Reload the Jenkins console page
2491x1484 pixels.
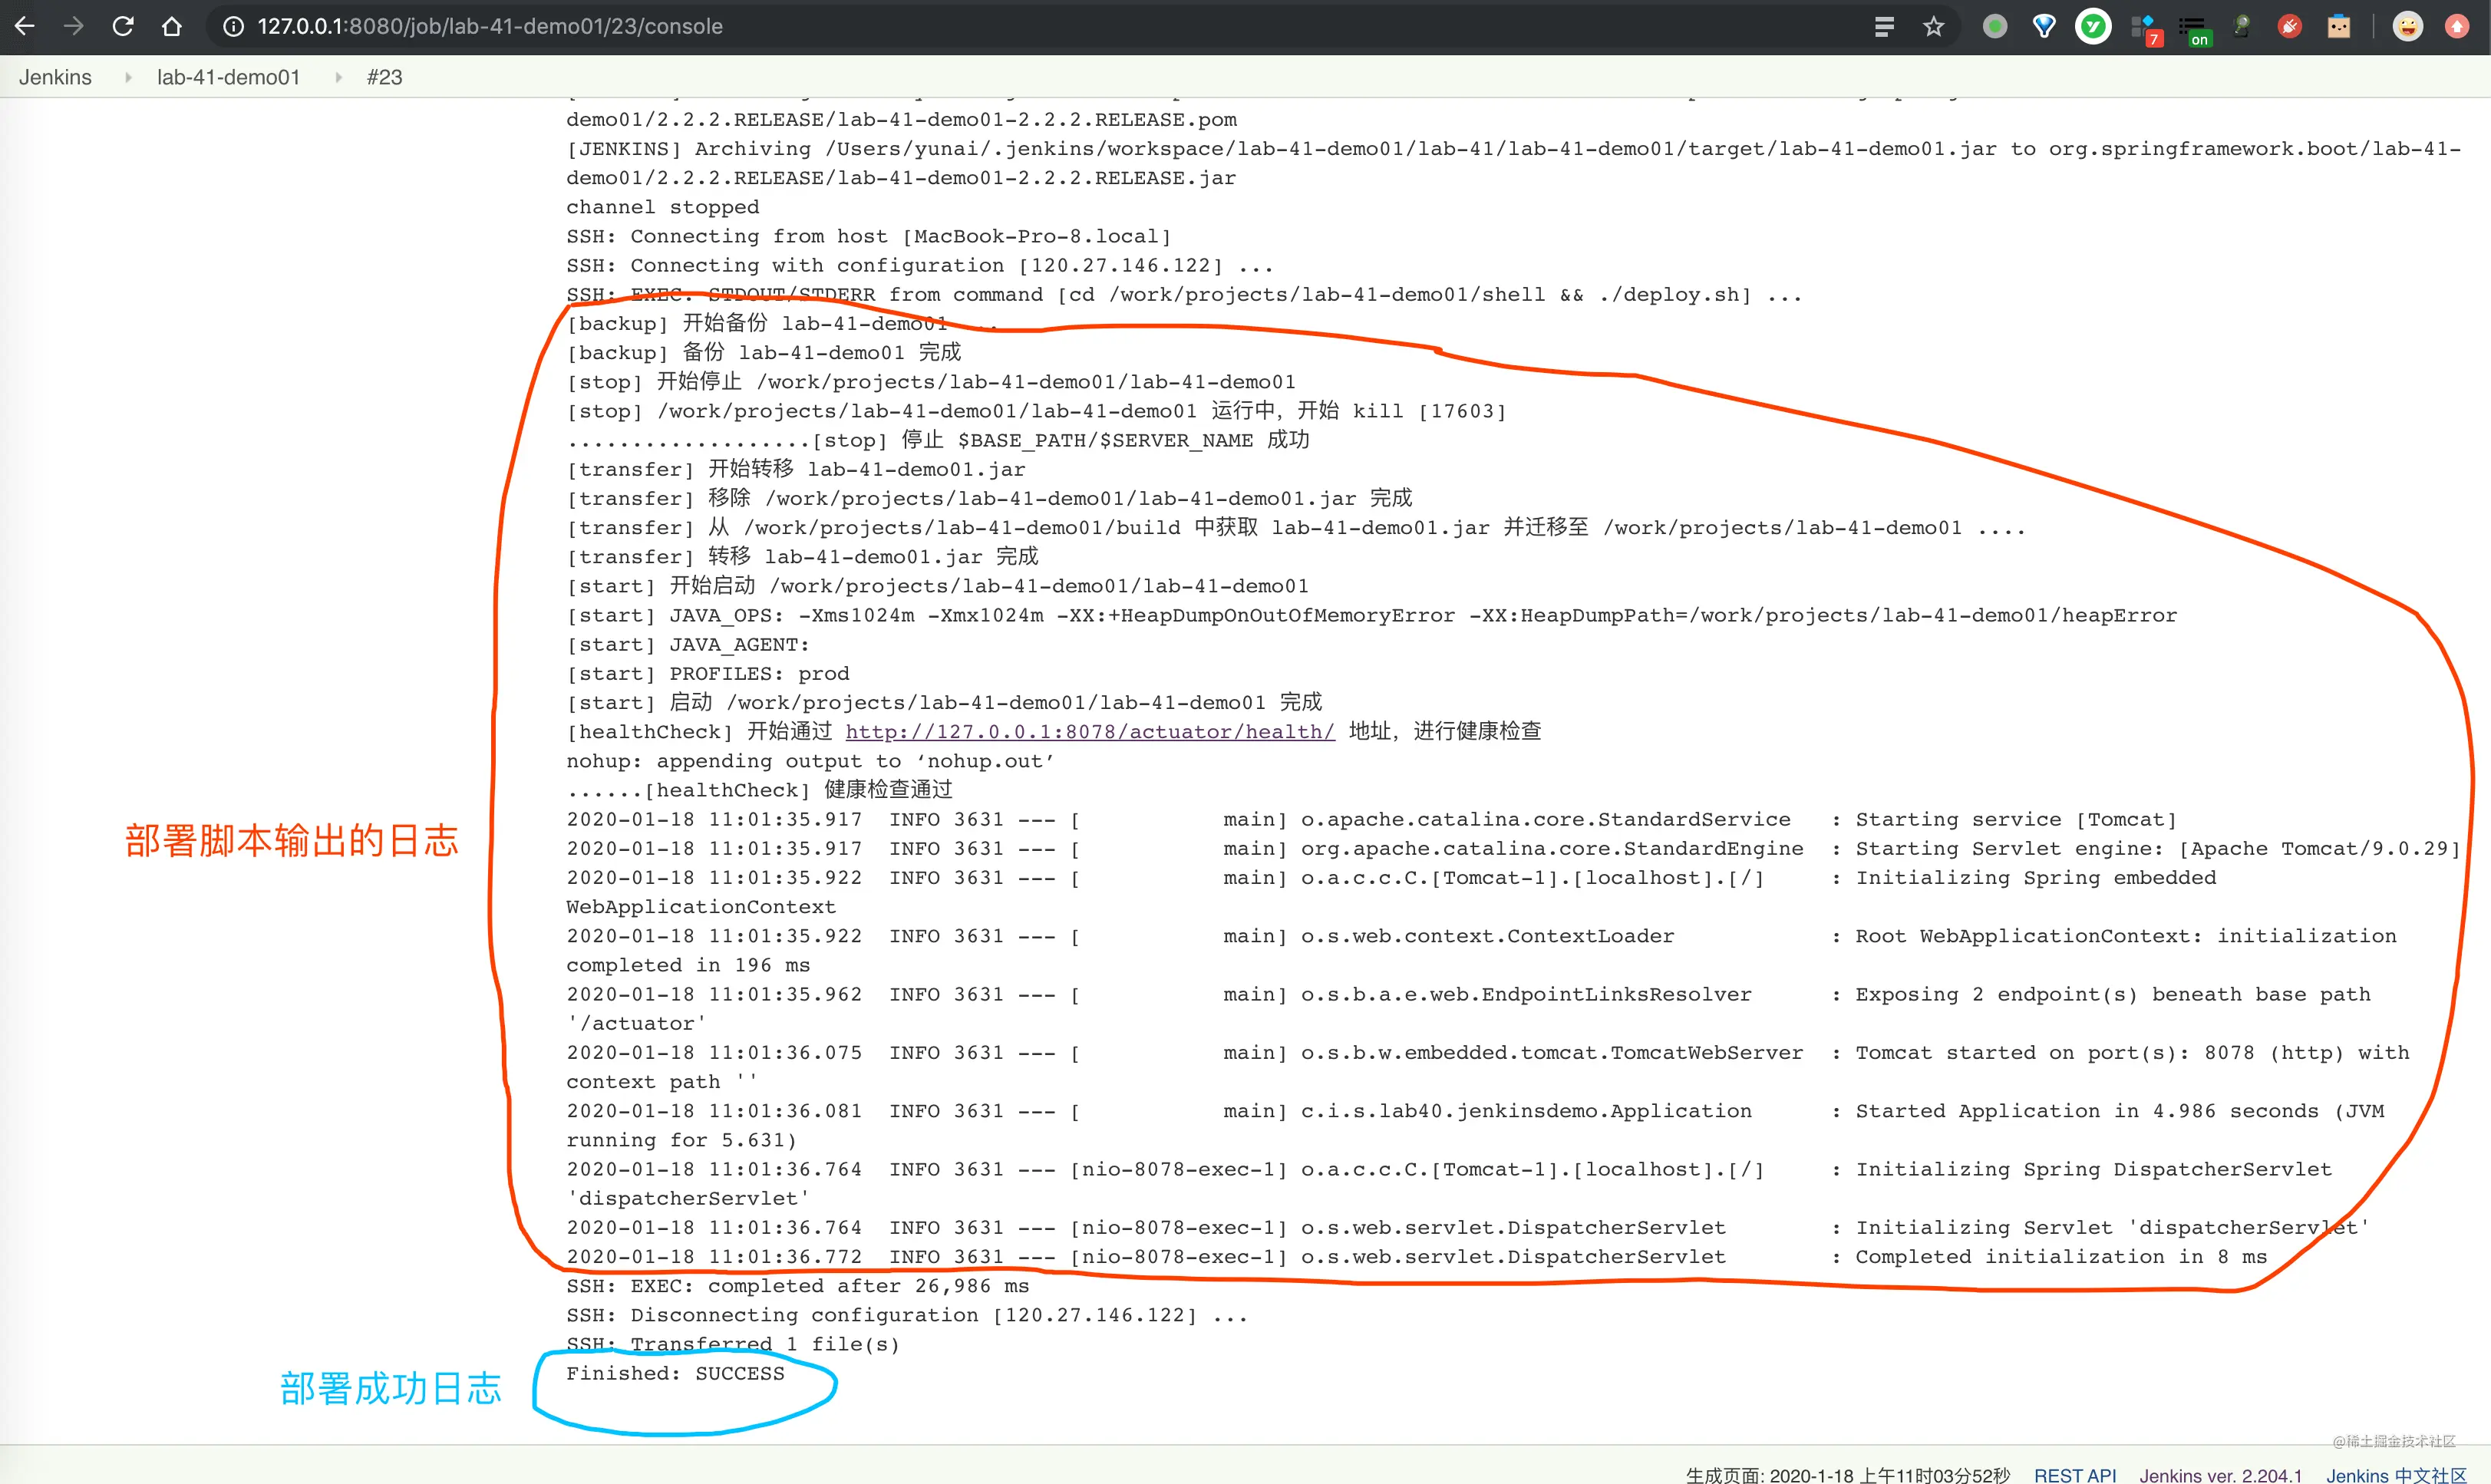click(x=123, y=26)
